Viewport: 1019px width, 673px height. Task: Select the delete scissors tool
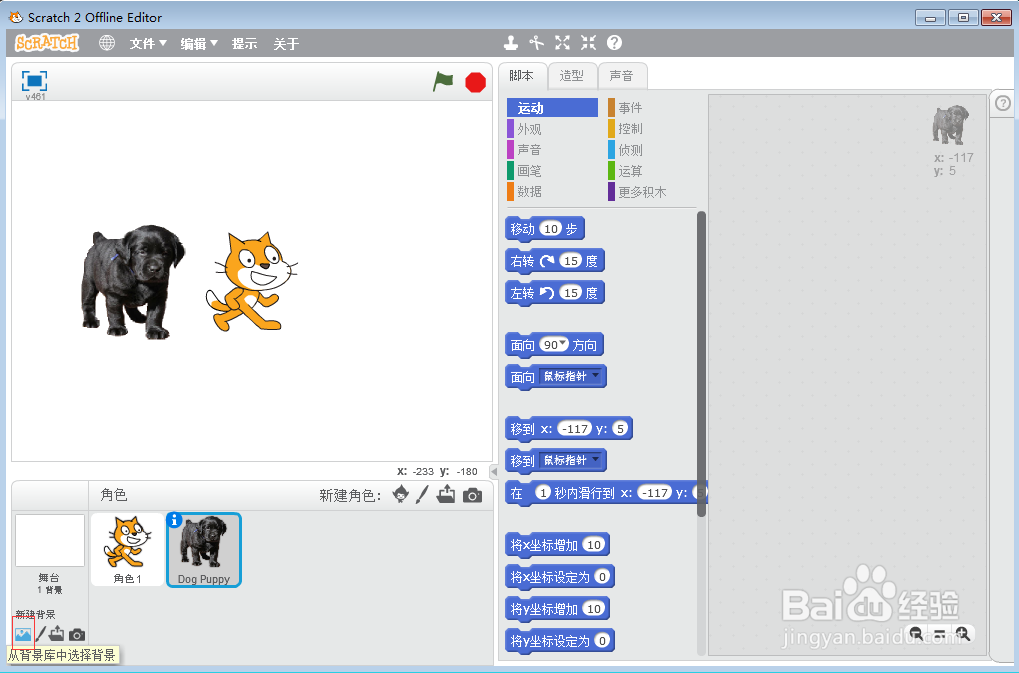(x=536, y=43)
